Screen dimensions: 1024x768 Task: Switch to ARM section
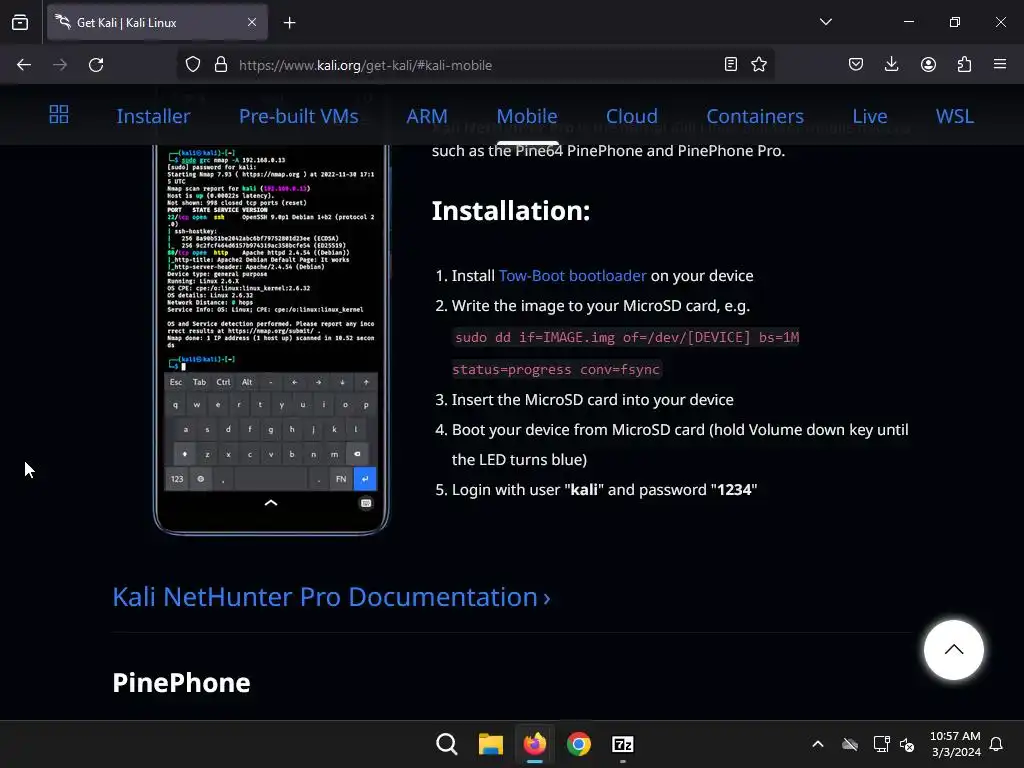427,116
